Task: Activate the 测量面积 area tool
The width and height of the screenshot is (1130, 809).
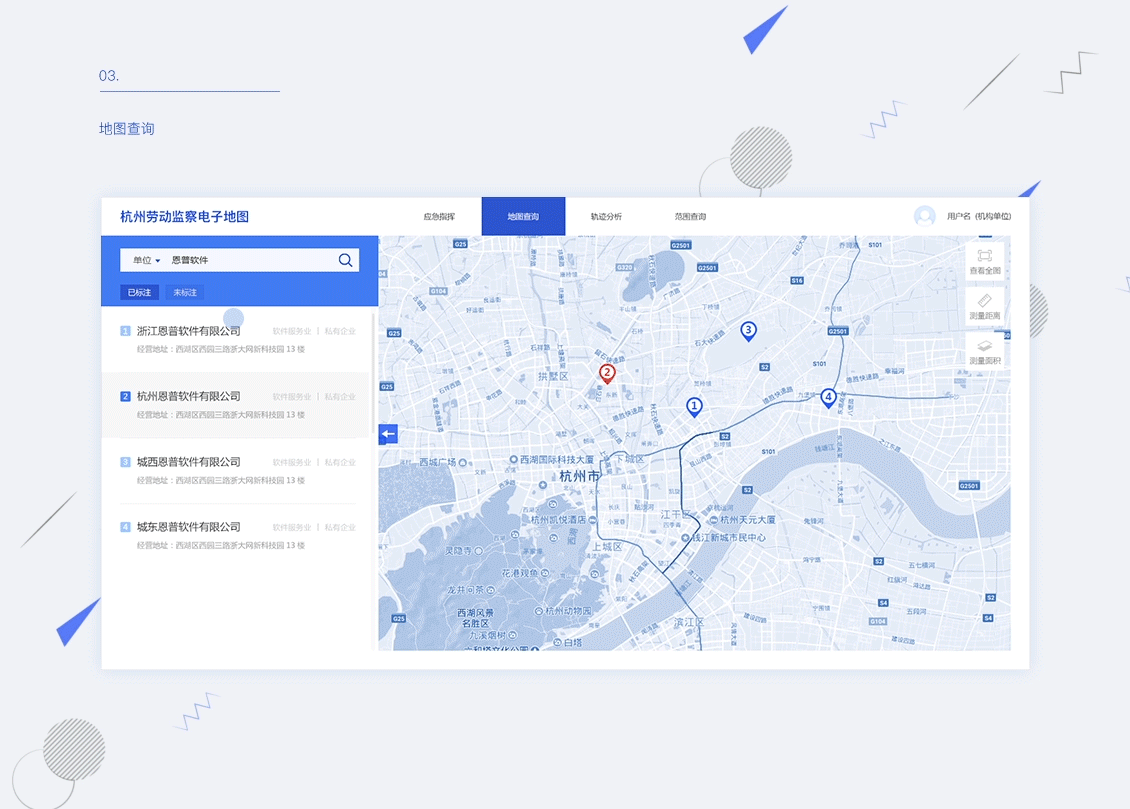Action: (x=984, y=351)
